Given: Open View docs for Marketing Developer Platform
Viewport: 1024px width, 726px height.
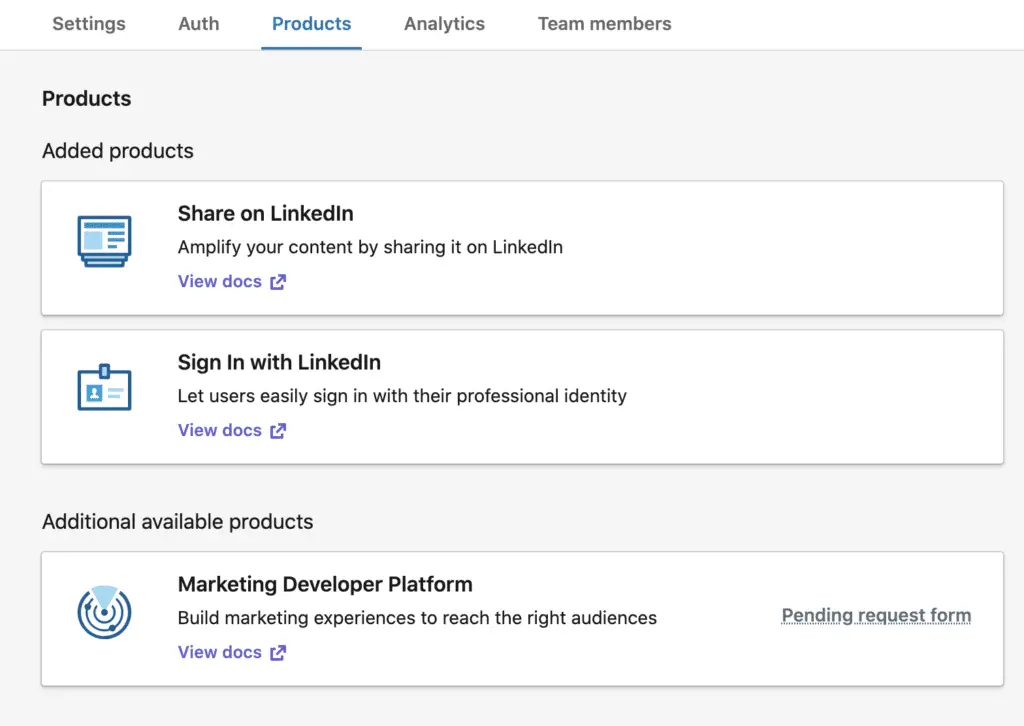Looking at the screenshot, I should [x=219, y=652].
